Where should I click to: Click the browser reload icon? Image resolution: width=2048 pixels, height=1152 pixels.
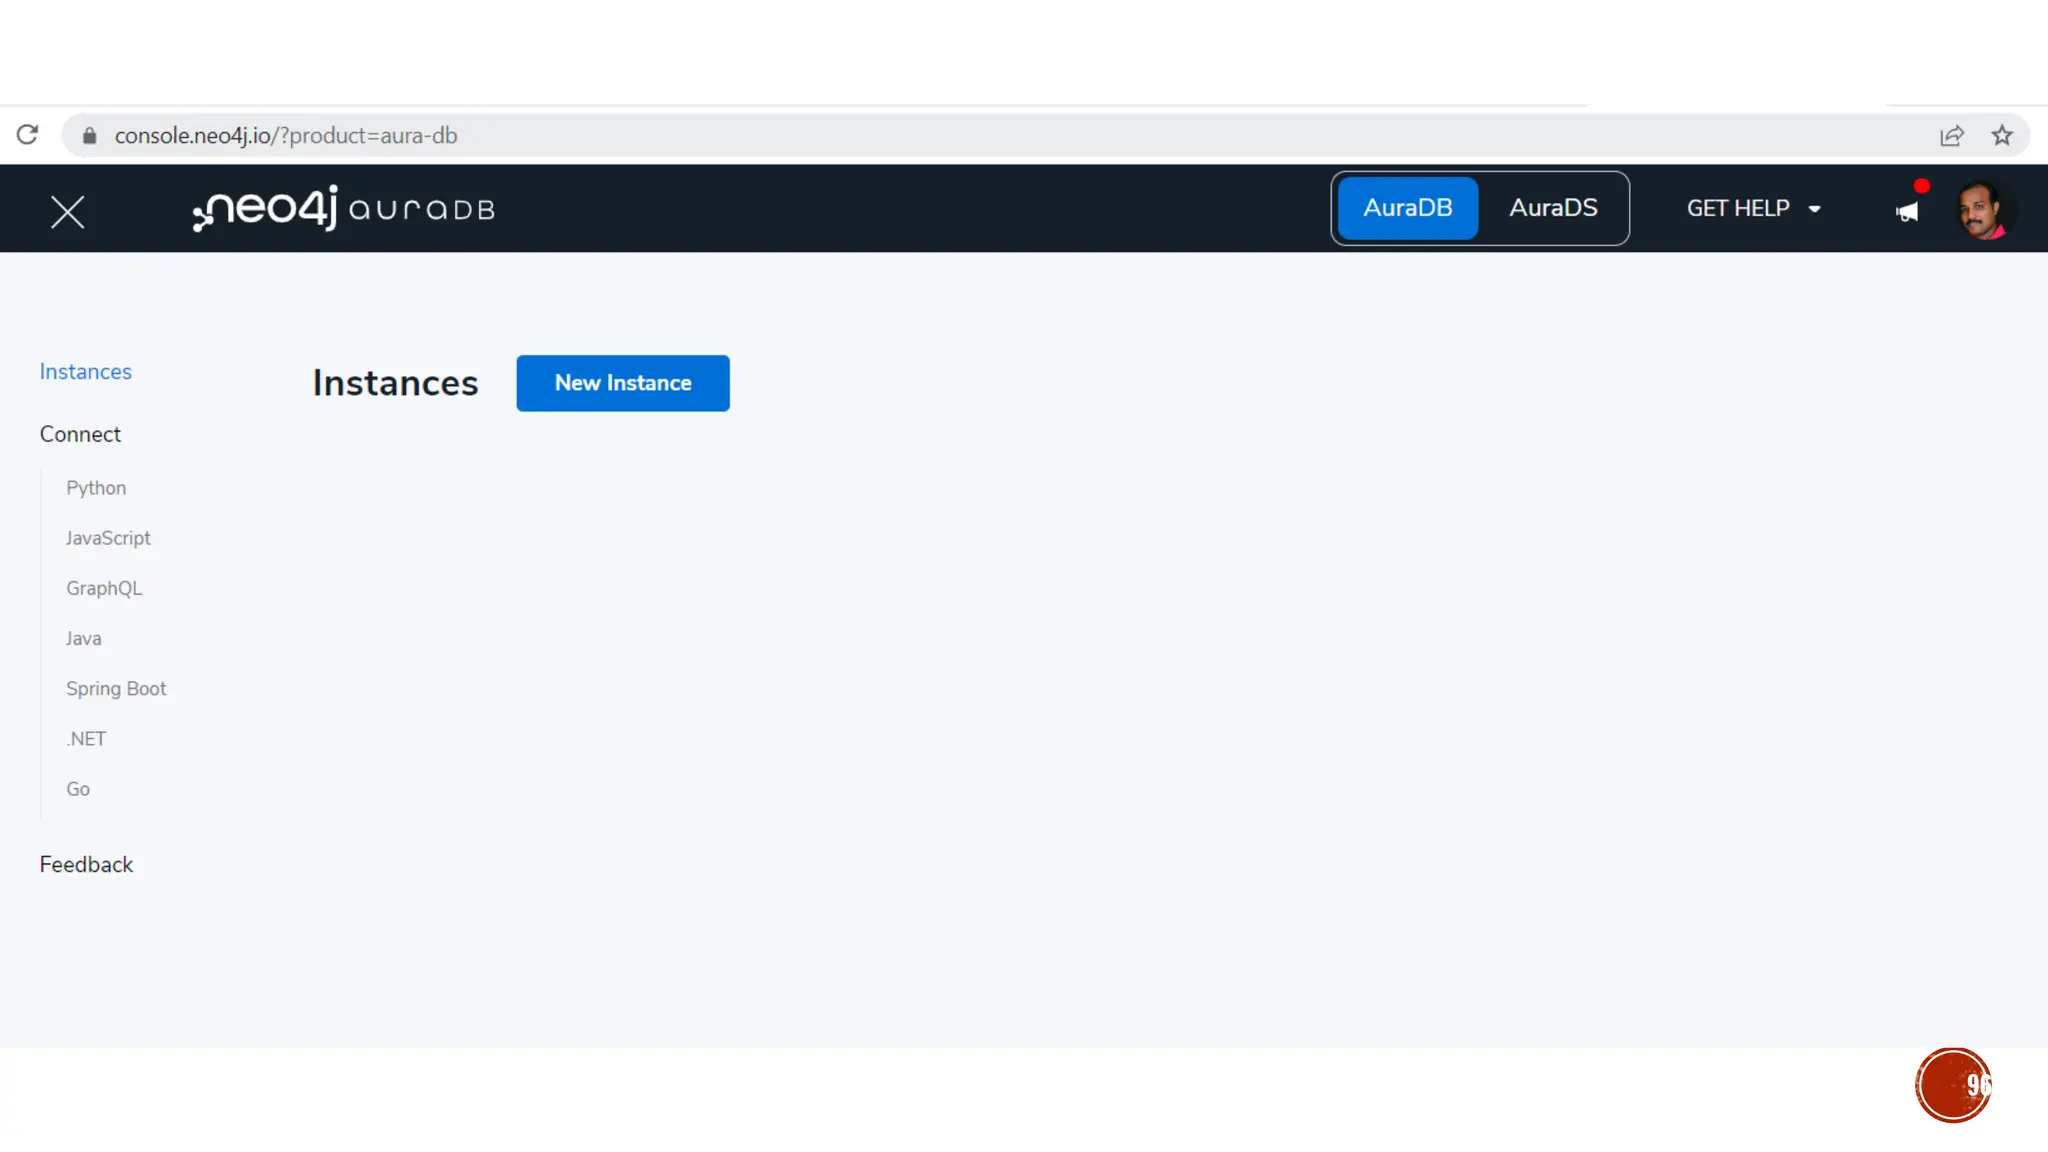(x=27, y=135)
